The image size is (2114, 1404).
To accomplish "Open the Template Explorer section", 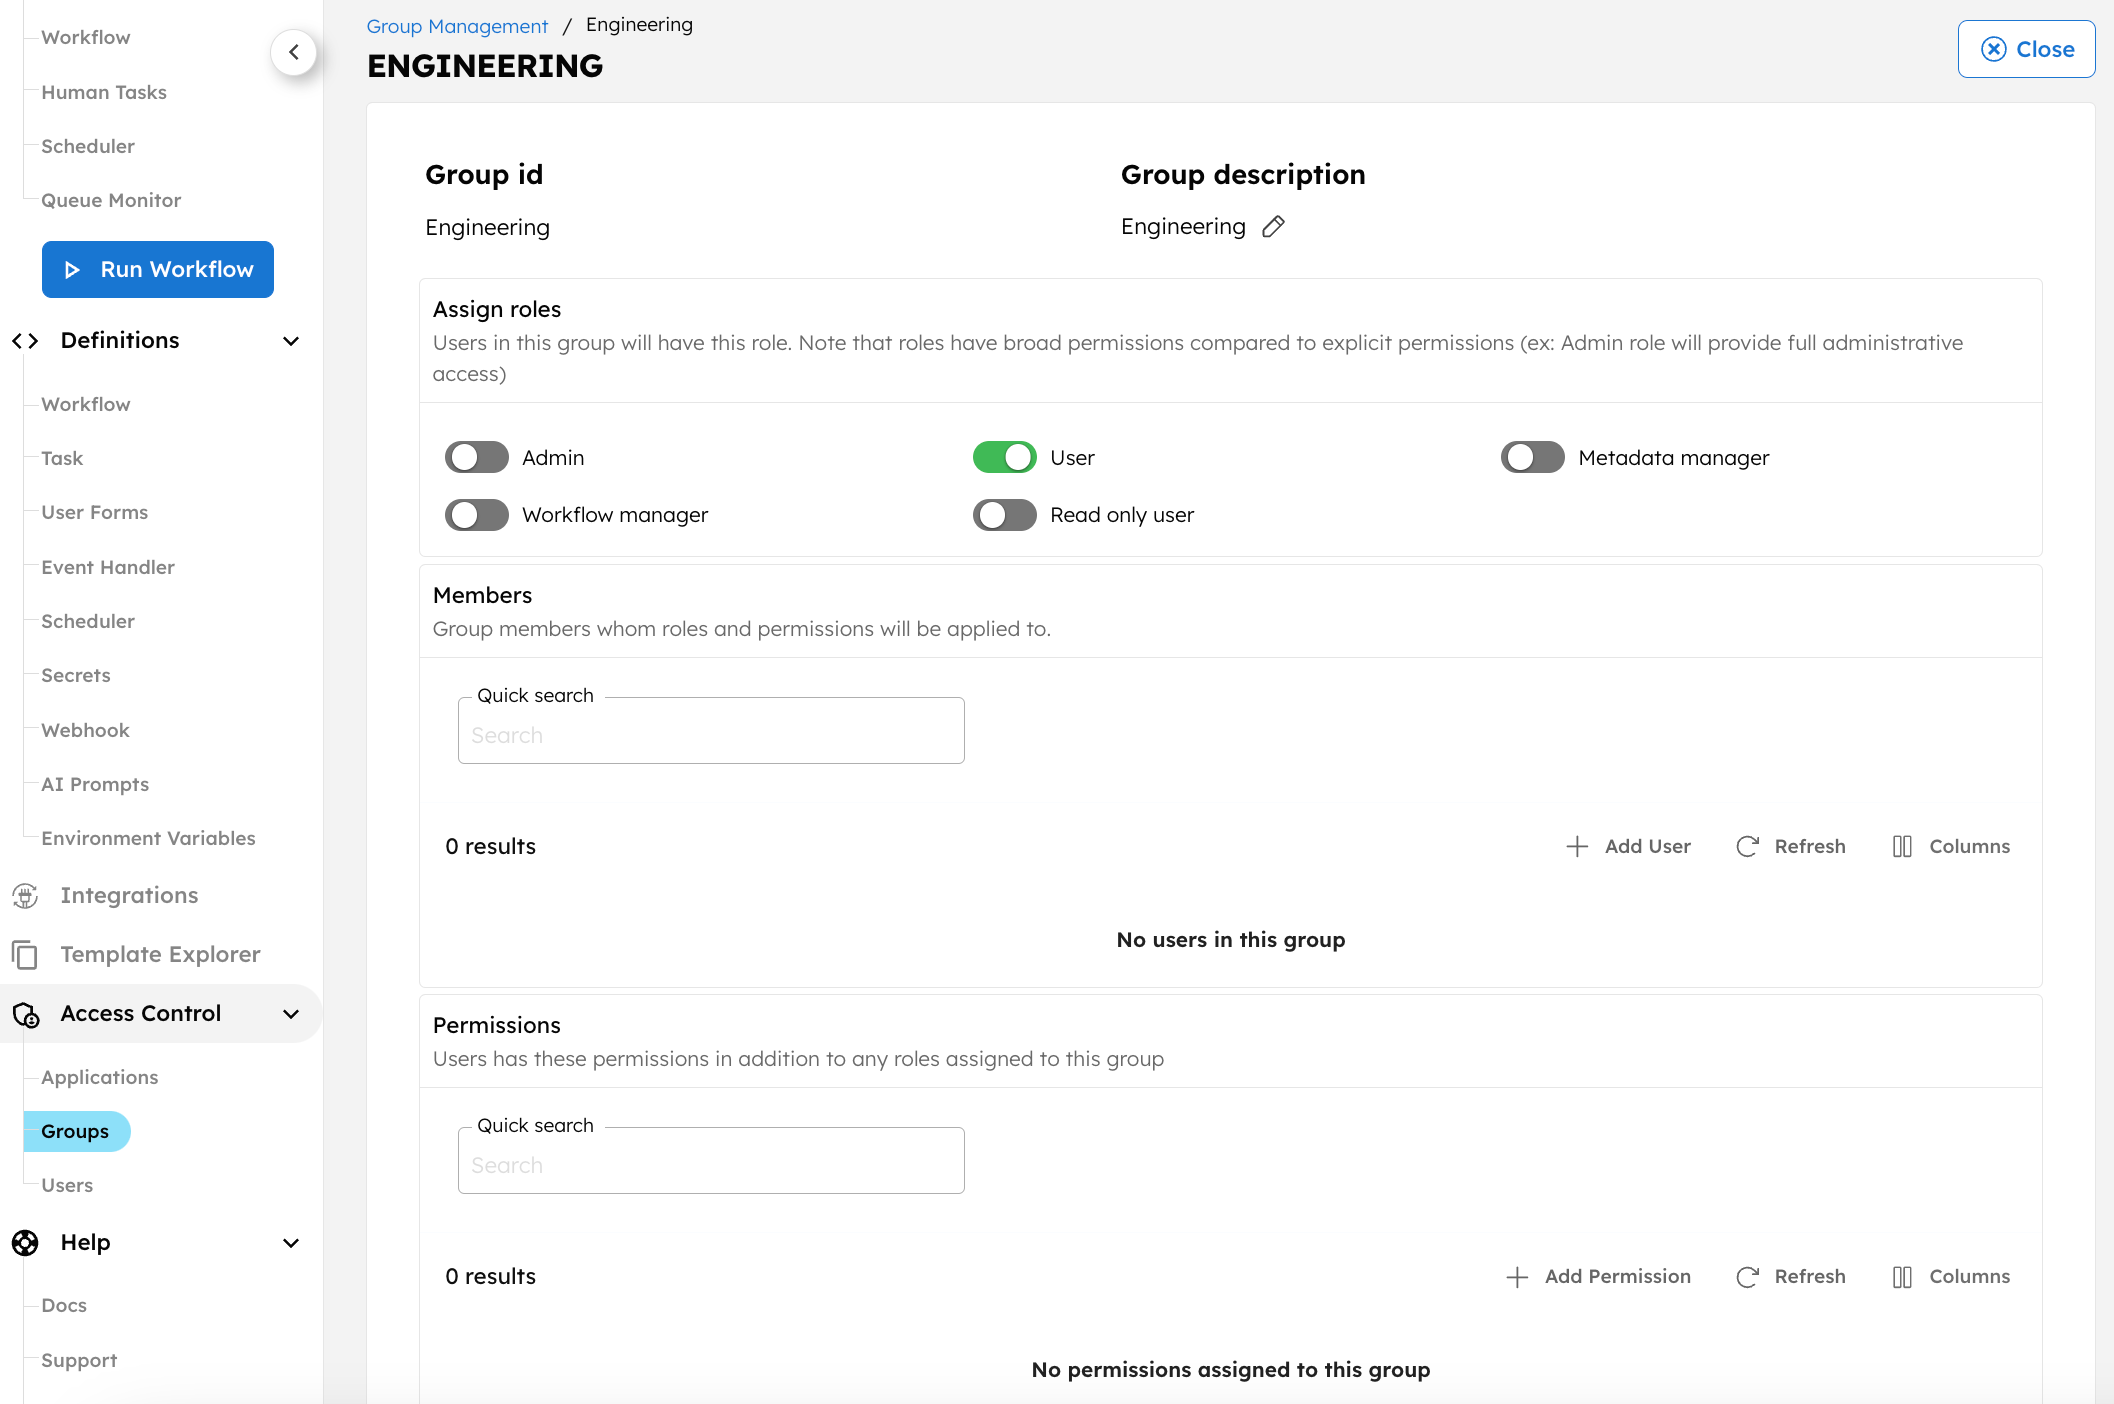I will pos(160,955).
